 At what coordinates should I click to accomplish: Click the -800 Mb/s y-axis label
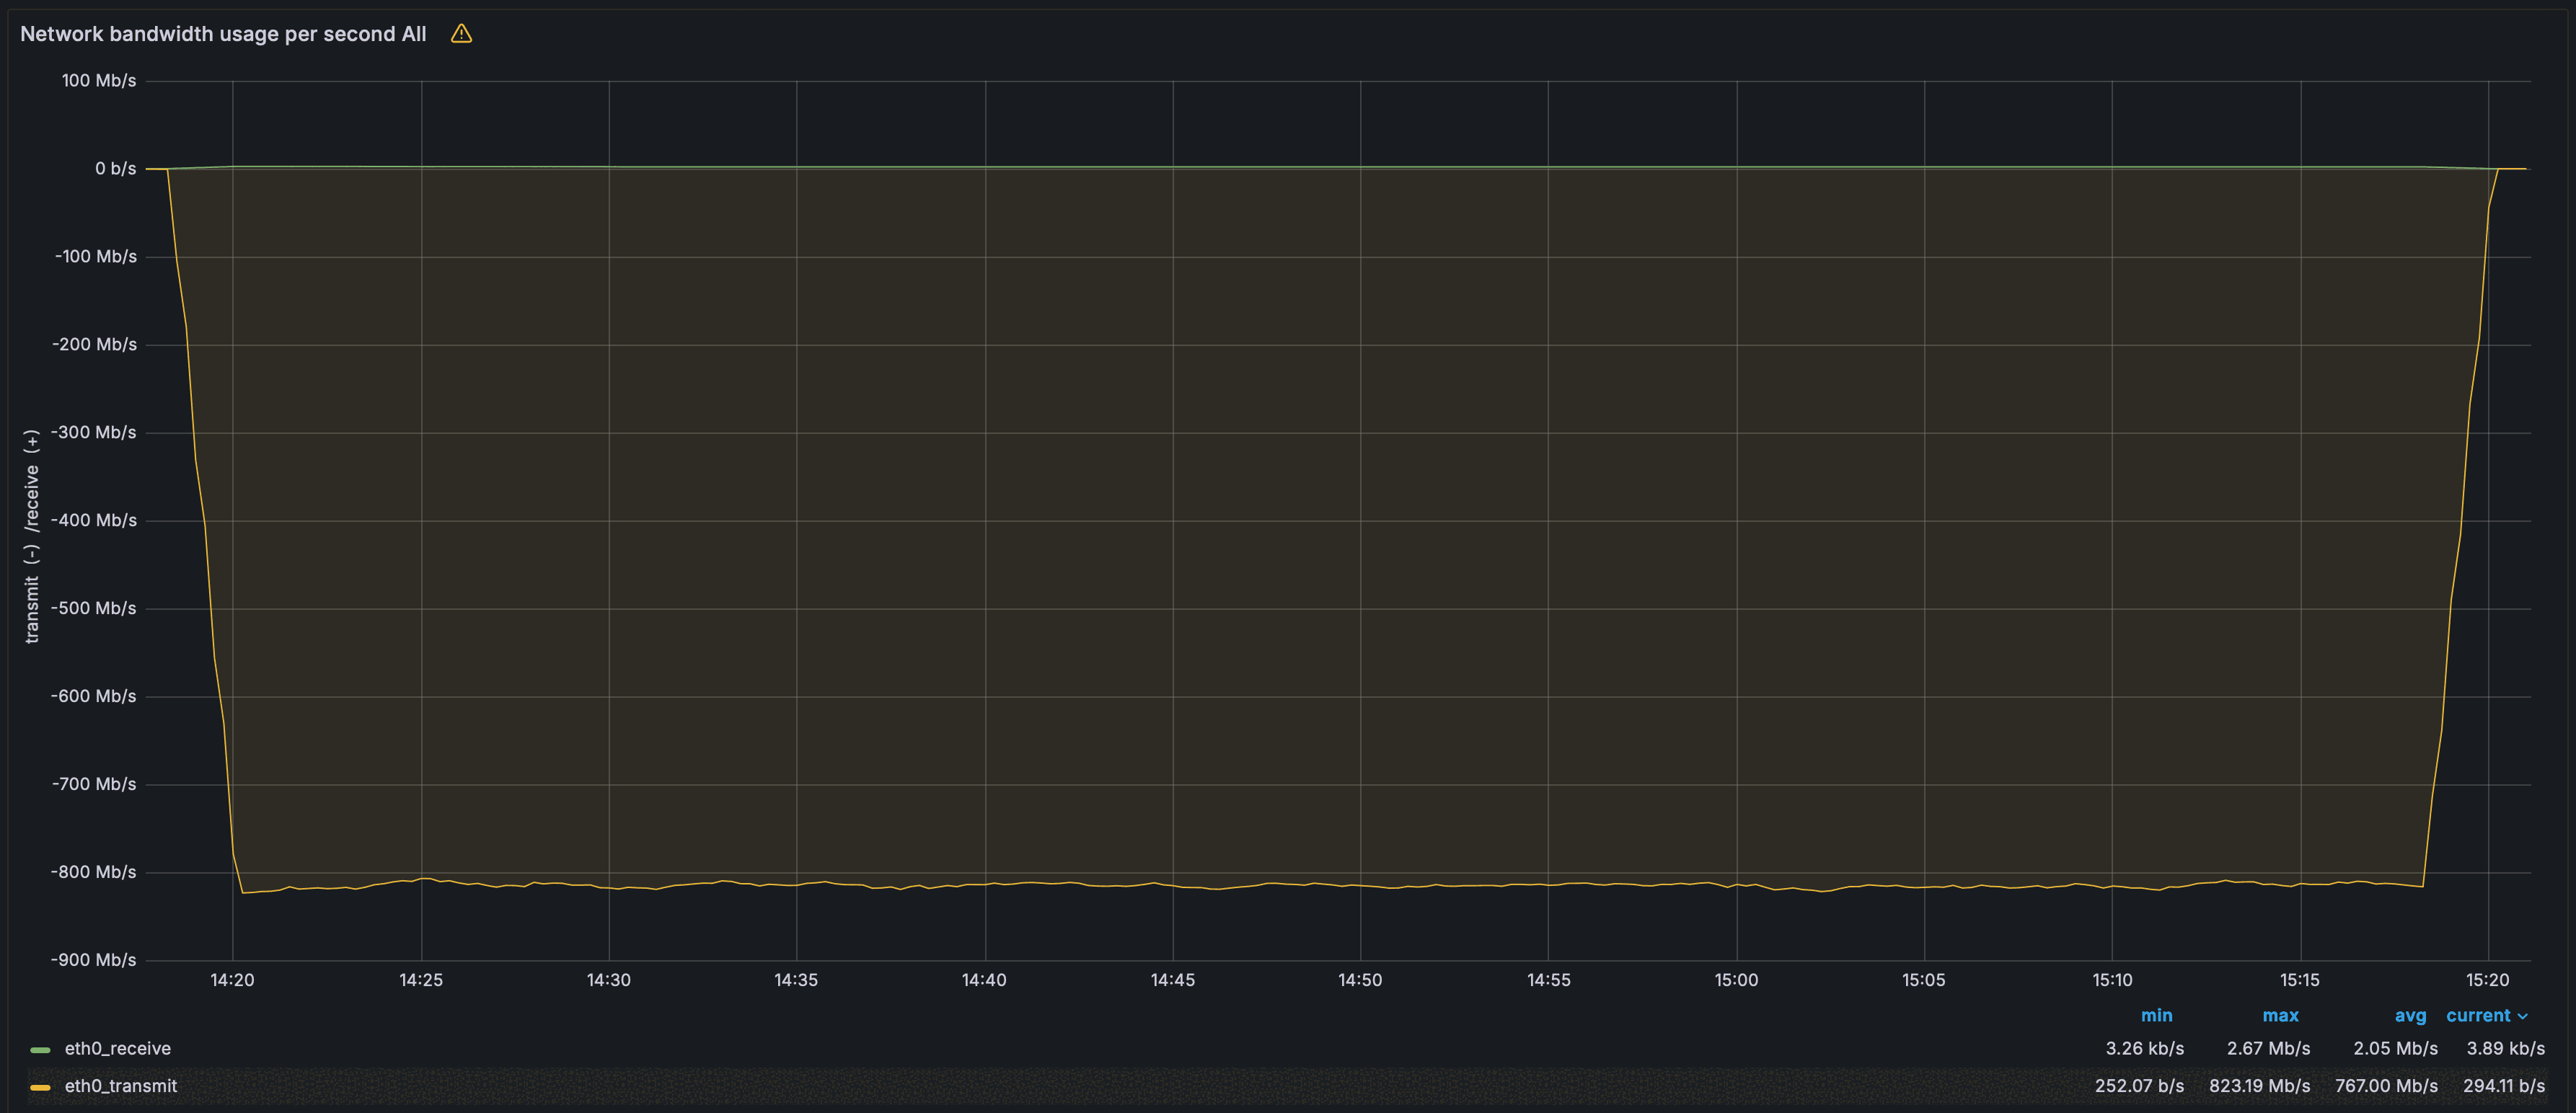point(94,872)
